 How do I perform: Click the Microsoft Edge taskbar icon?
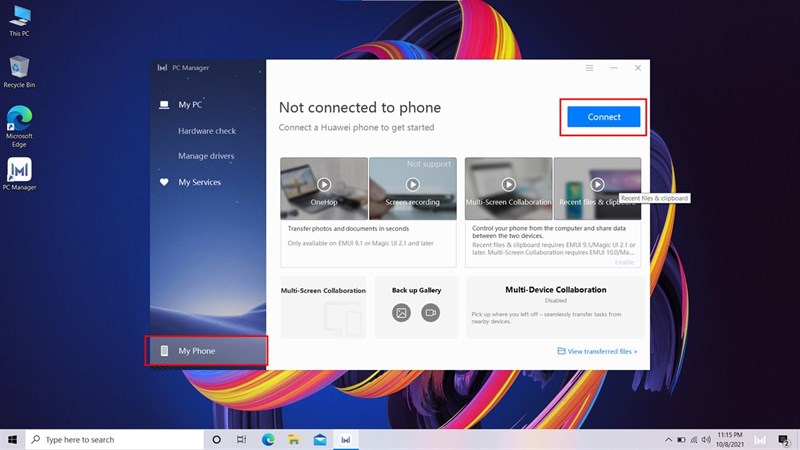click(268, 439)
